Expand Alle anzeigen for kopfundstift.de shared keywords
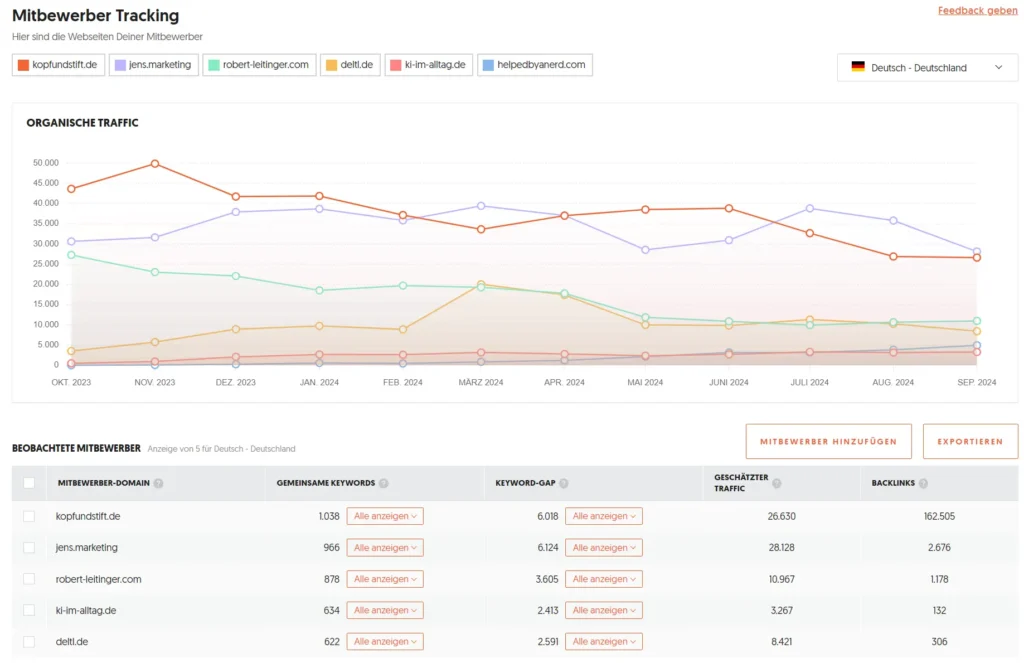The height and width of the screenshot is (663, 1024). [x=385, y=516]
